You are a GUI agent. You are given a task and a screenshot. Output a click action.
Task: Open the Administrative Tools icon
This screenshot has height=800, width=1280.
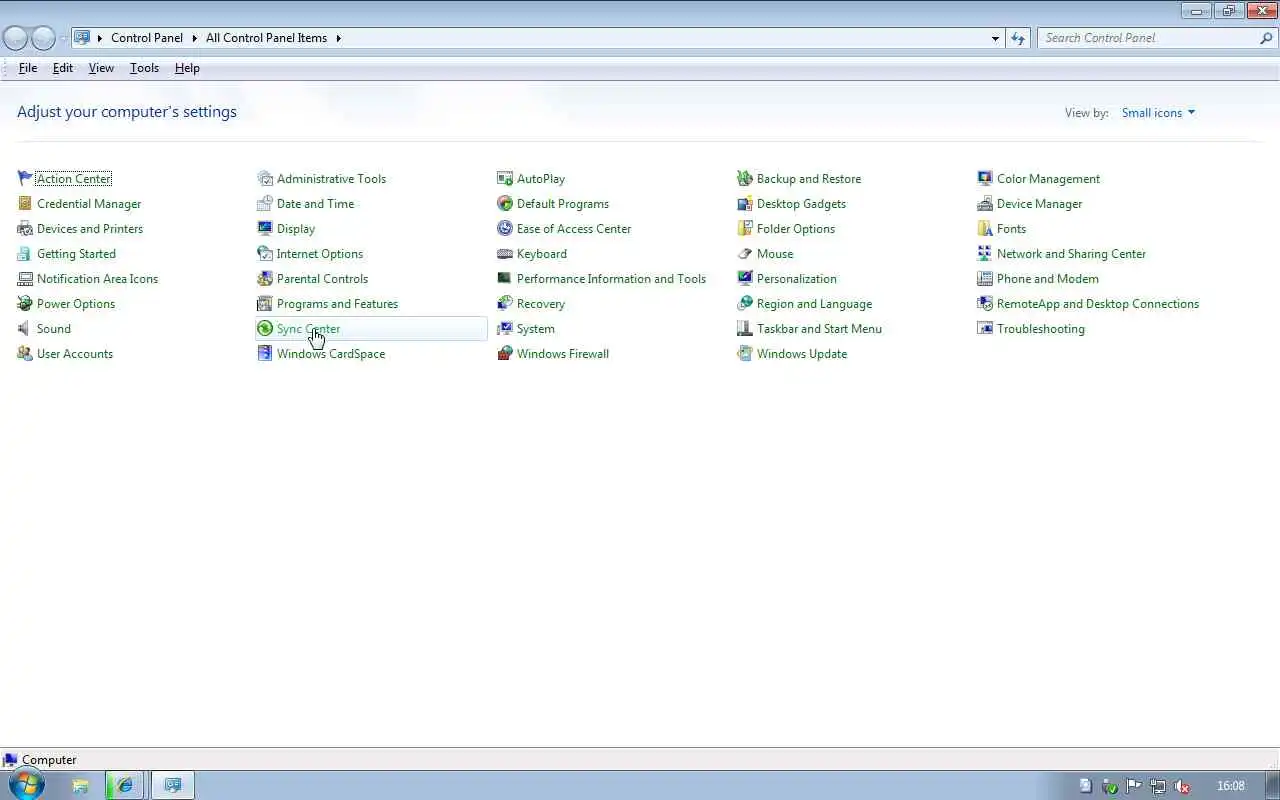click(265, 178)
